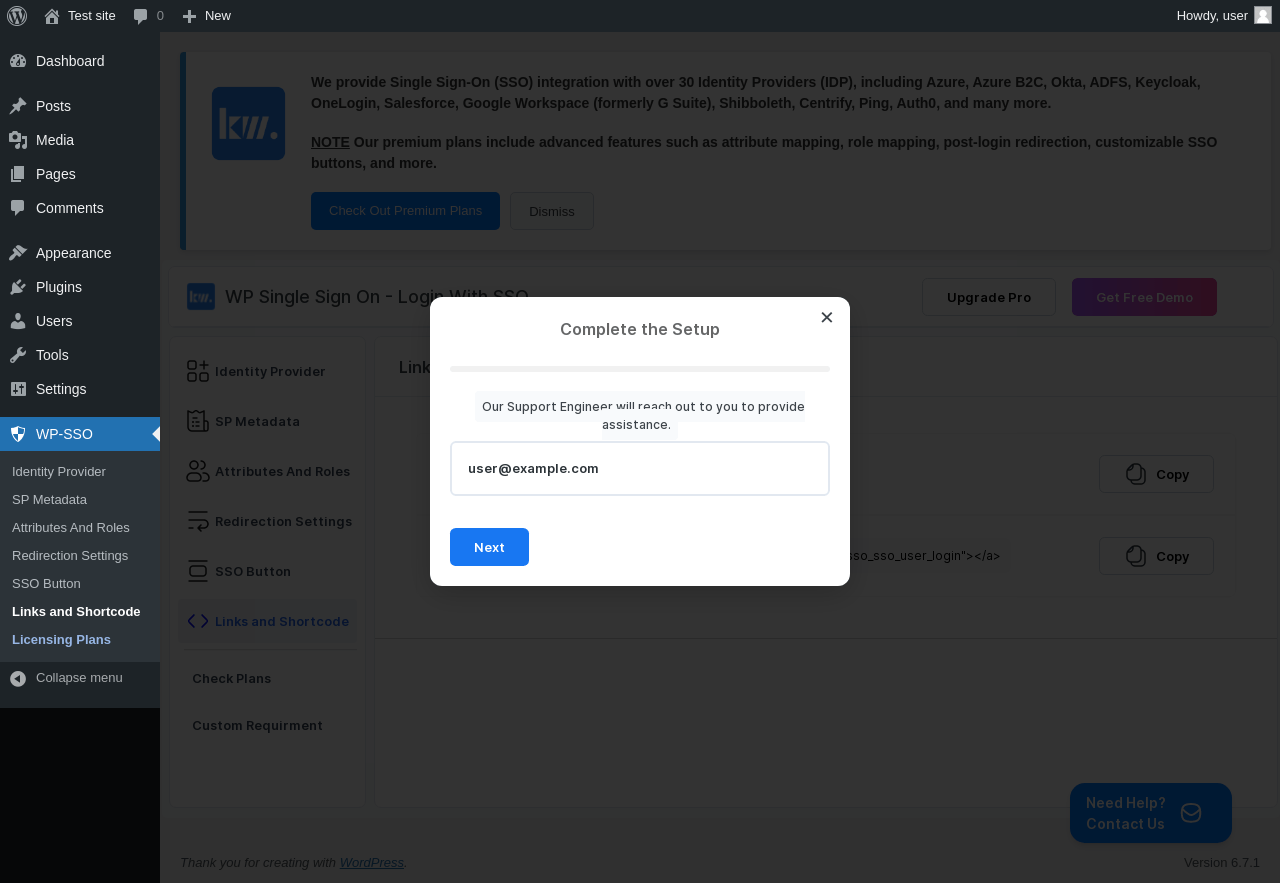
Task: Open the comments bubble in admin bar
Action: pyautogui.click(x=141, y=16)
